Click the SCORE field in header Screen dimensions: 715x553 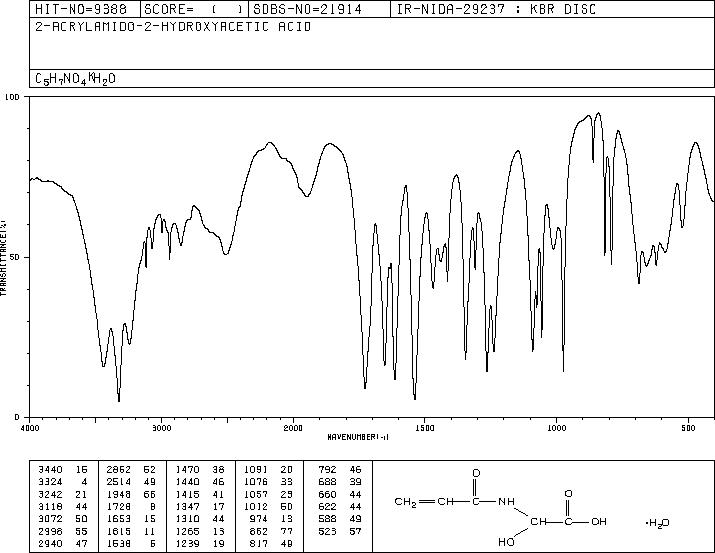[194, 9]
